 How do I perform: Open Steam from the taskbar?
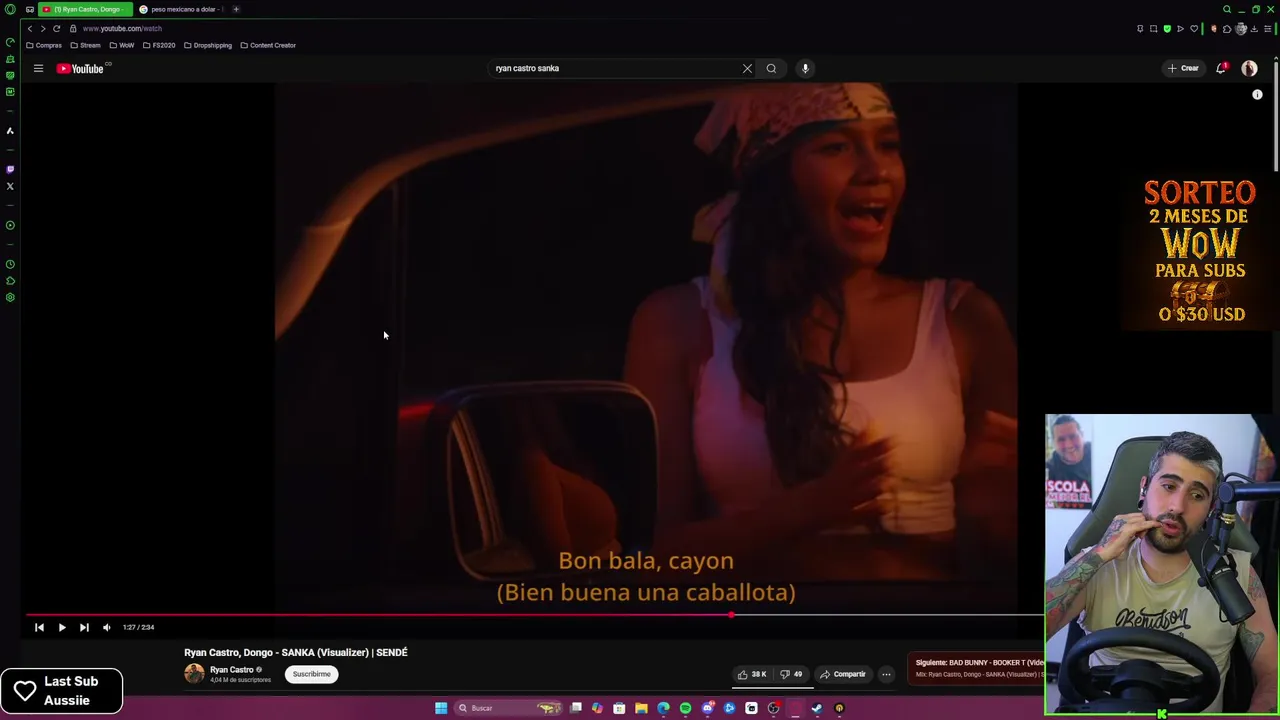coord(817,708)
